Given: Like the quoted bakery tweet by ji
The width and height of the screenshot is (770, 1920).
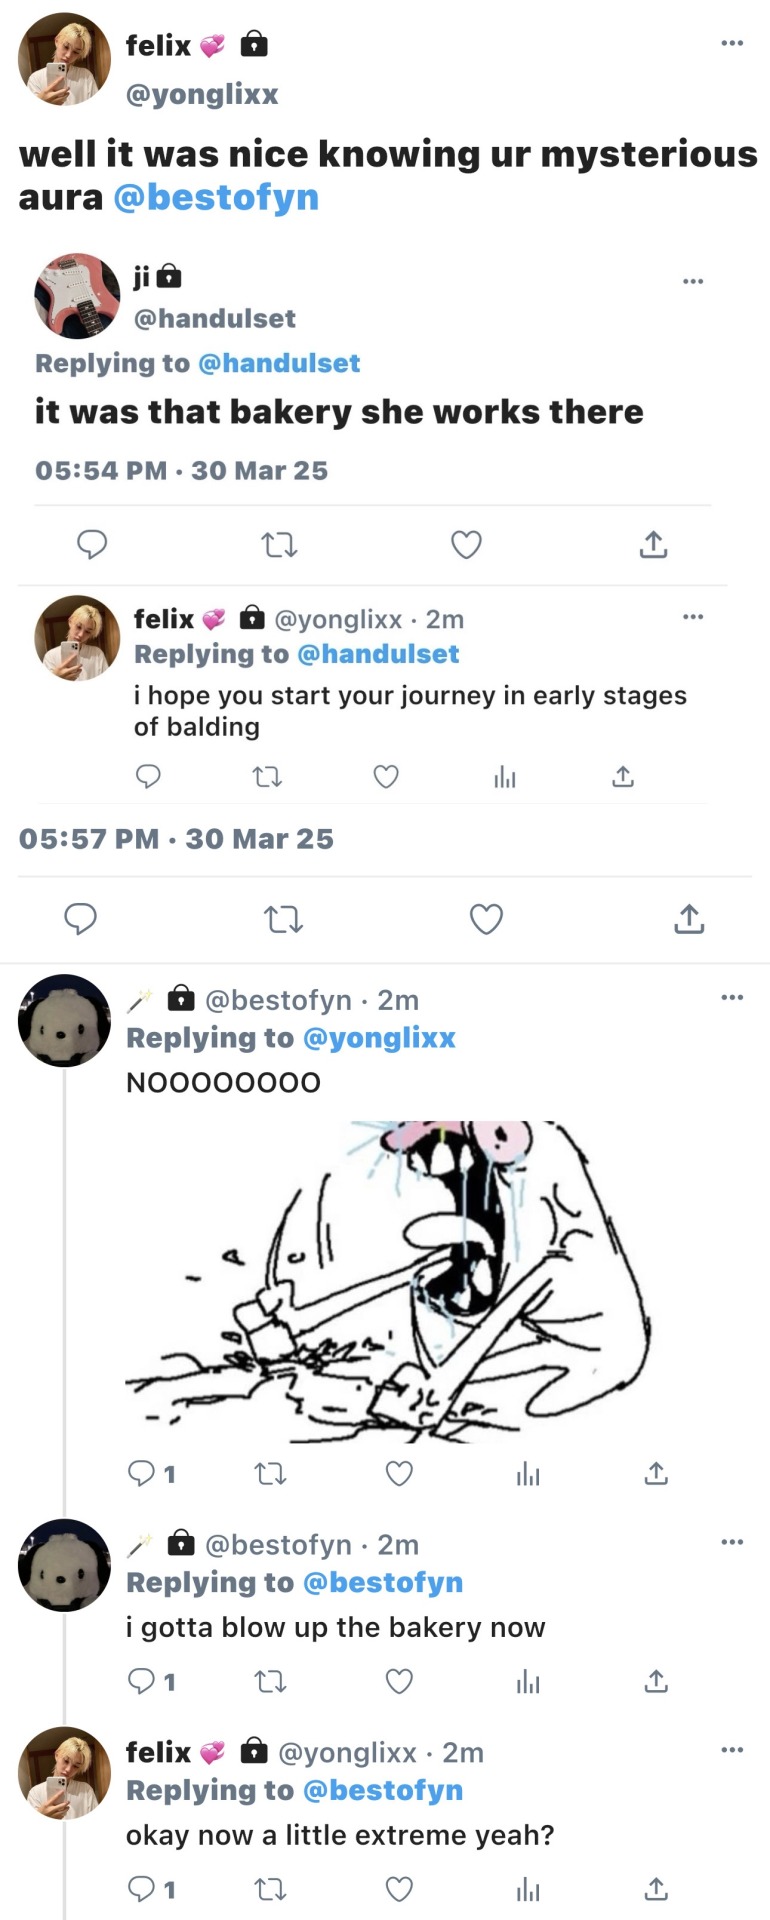Looking at the screenshot, I should (466, 545).
